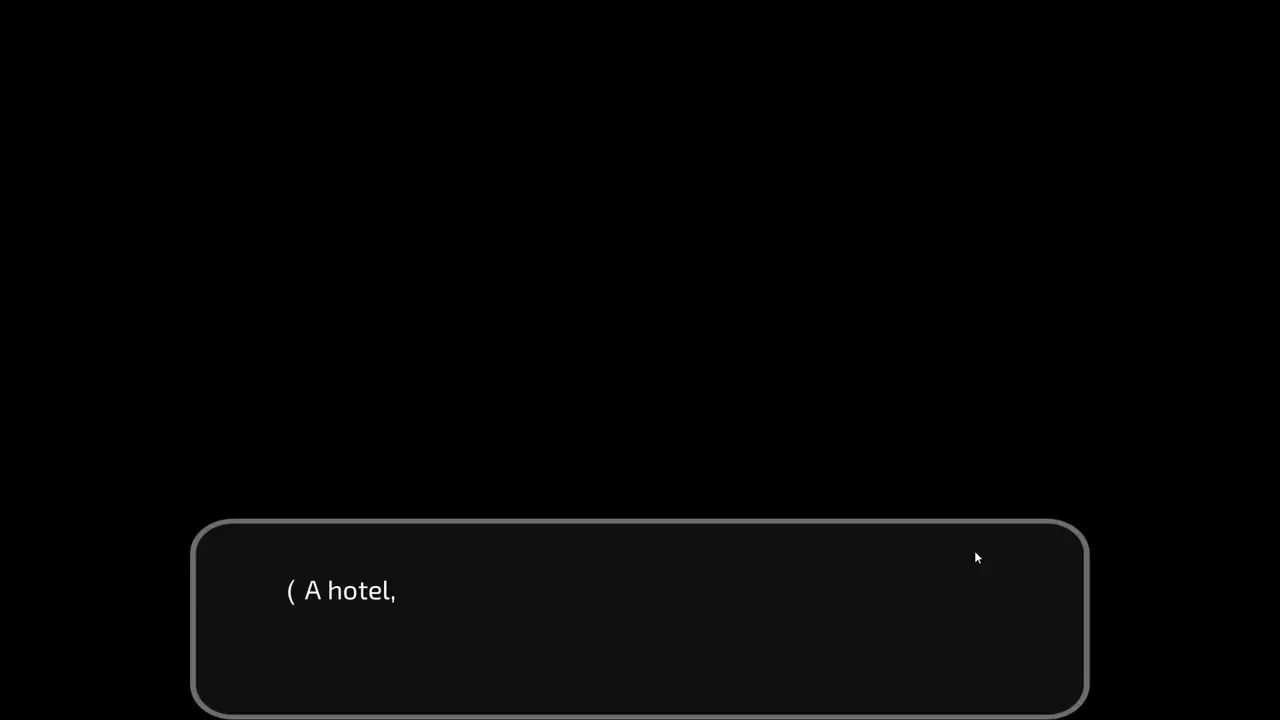The height and width of the screenshot is (720, 1280).
Task: Click the black area left of the dialogue box
Action: 95,620
